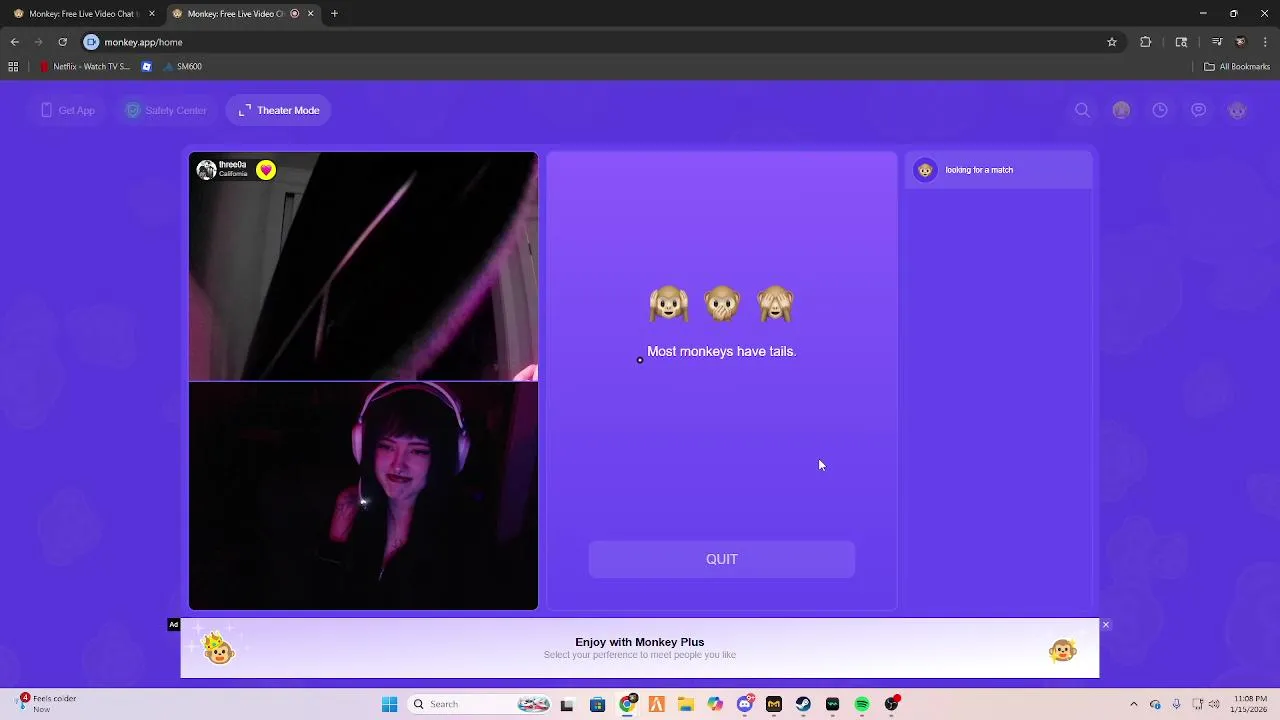Open the Netflix bookmark
Image resolution: width=1280 pixels, height=720 pixels.
click(x=85, y=67)
